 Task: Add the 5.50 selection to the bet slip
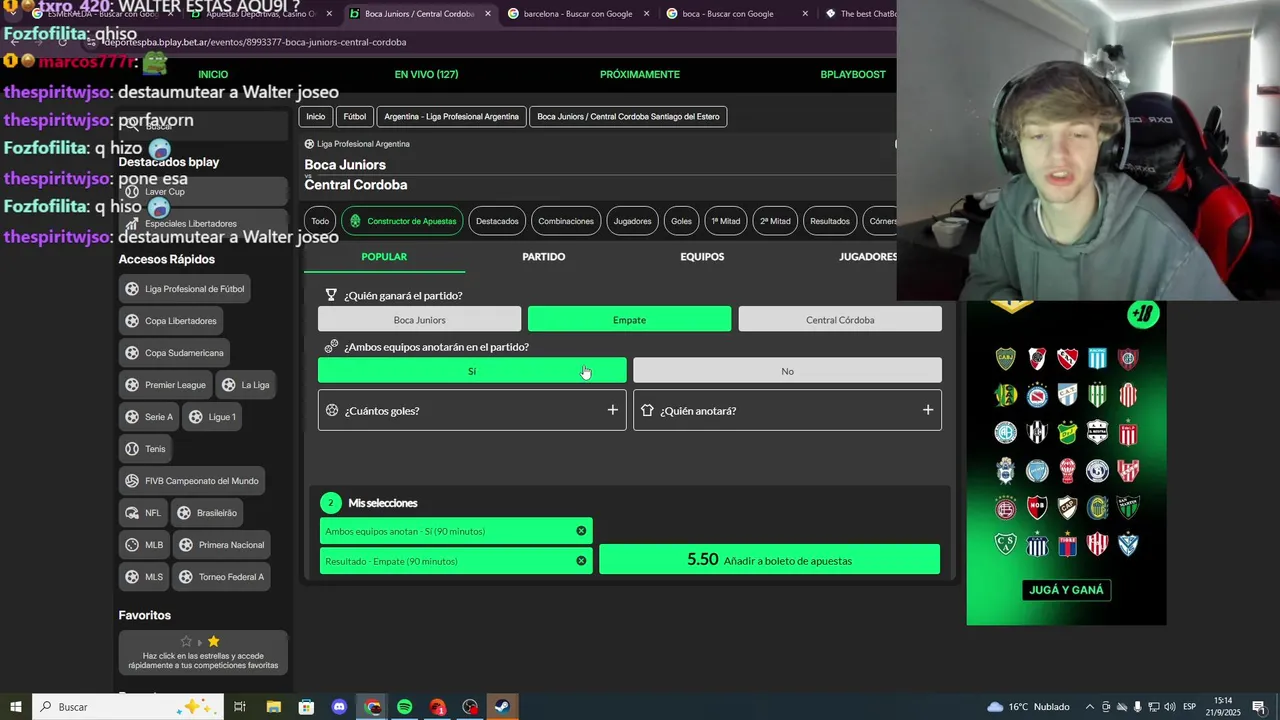(x=769, y=560)
